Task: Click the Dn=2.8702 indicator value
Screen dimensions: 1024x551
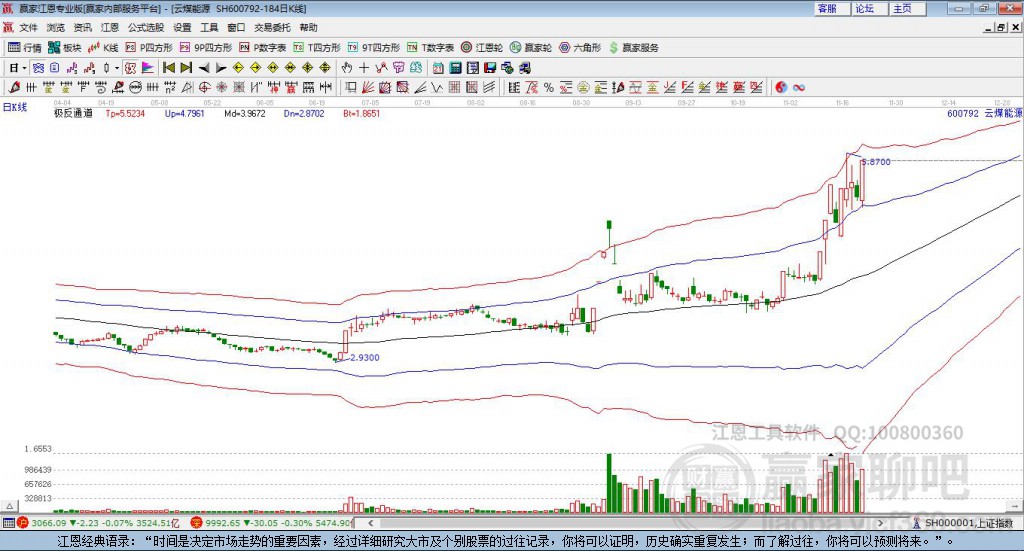Action: pyautogui.click(x=304, y=113)
